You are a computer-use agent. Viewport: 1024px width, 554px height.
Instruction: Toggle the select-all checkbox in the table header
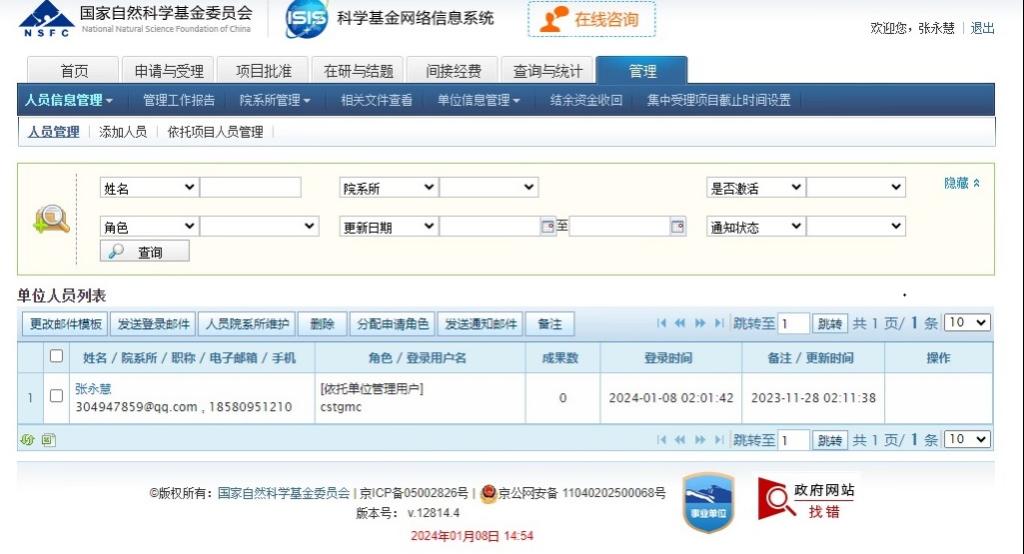point(57,356)
